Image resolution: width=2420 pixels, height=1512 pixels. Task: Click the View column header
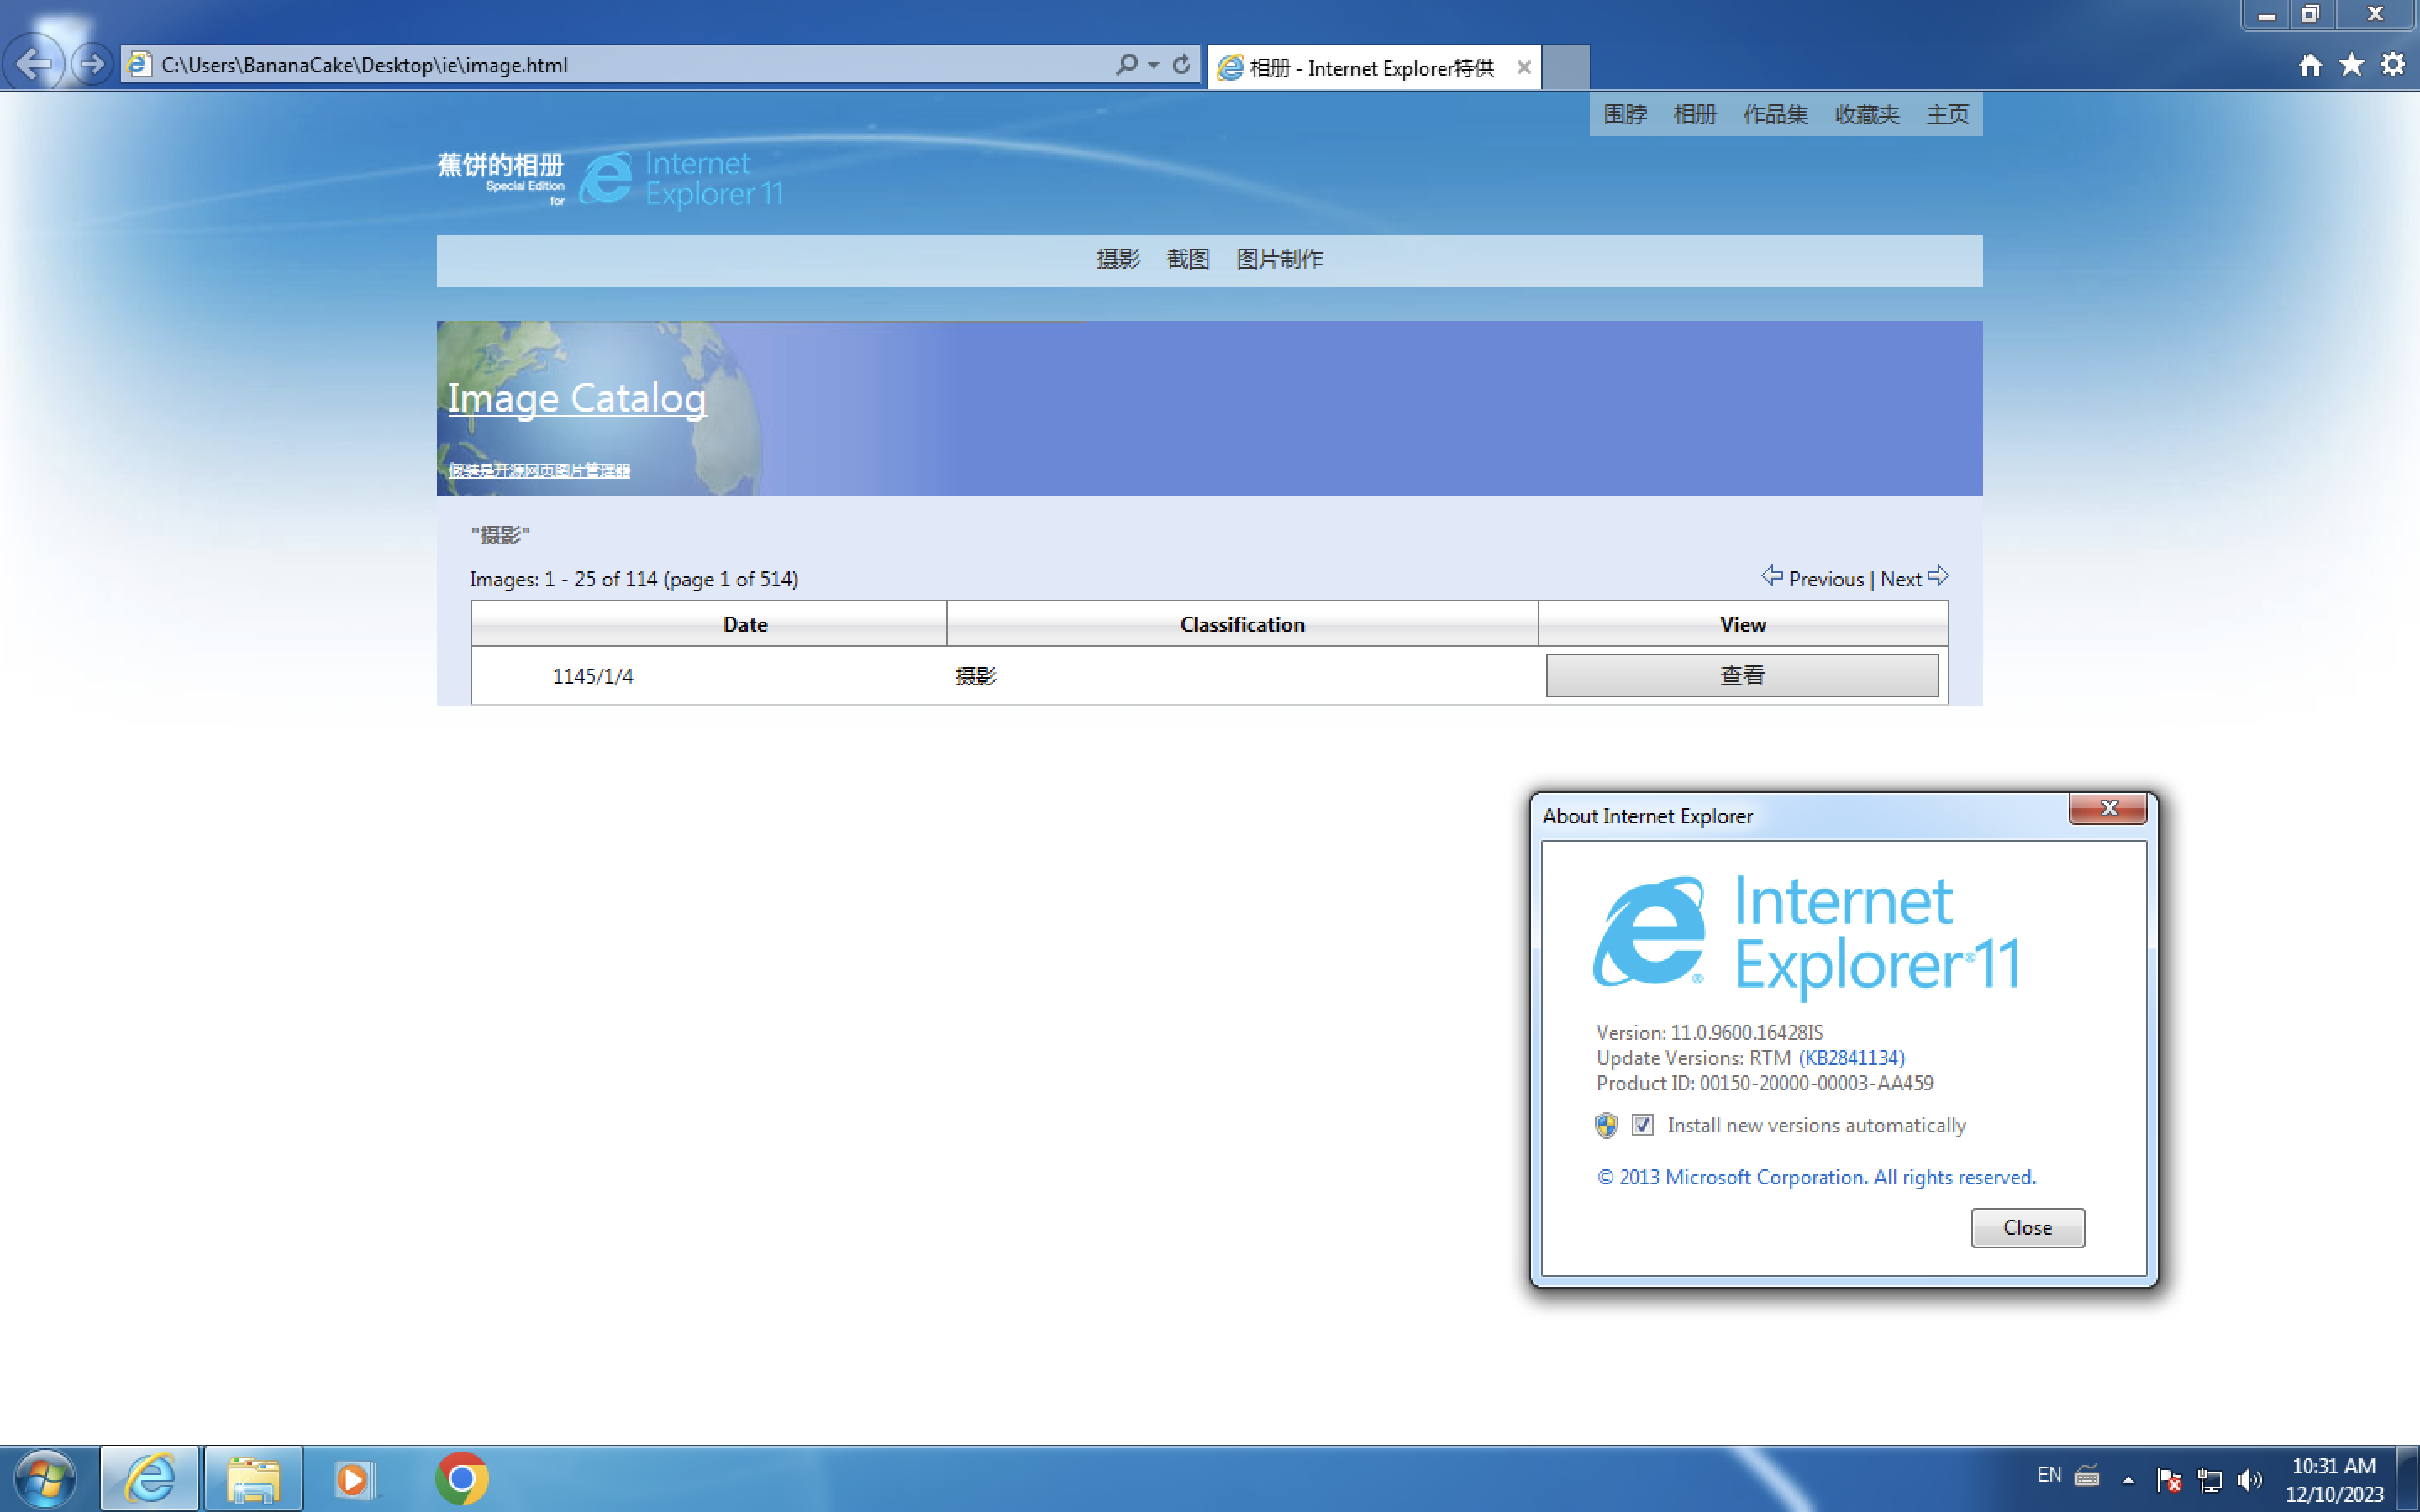(x=1743, y=624)
